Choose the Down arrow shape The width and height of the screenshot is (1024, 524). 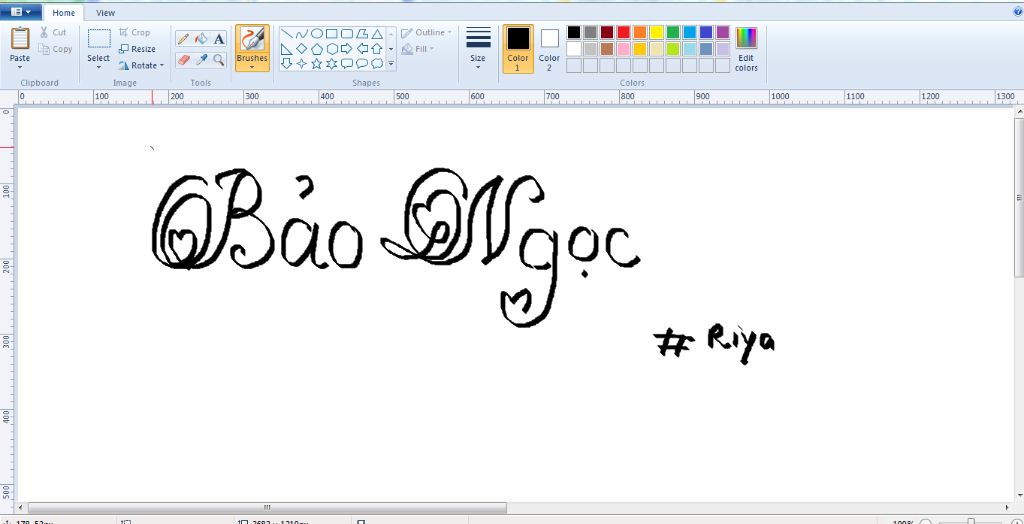tap(286, 63)
